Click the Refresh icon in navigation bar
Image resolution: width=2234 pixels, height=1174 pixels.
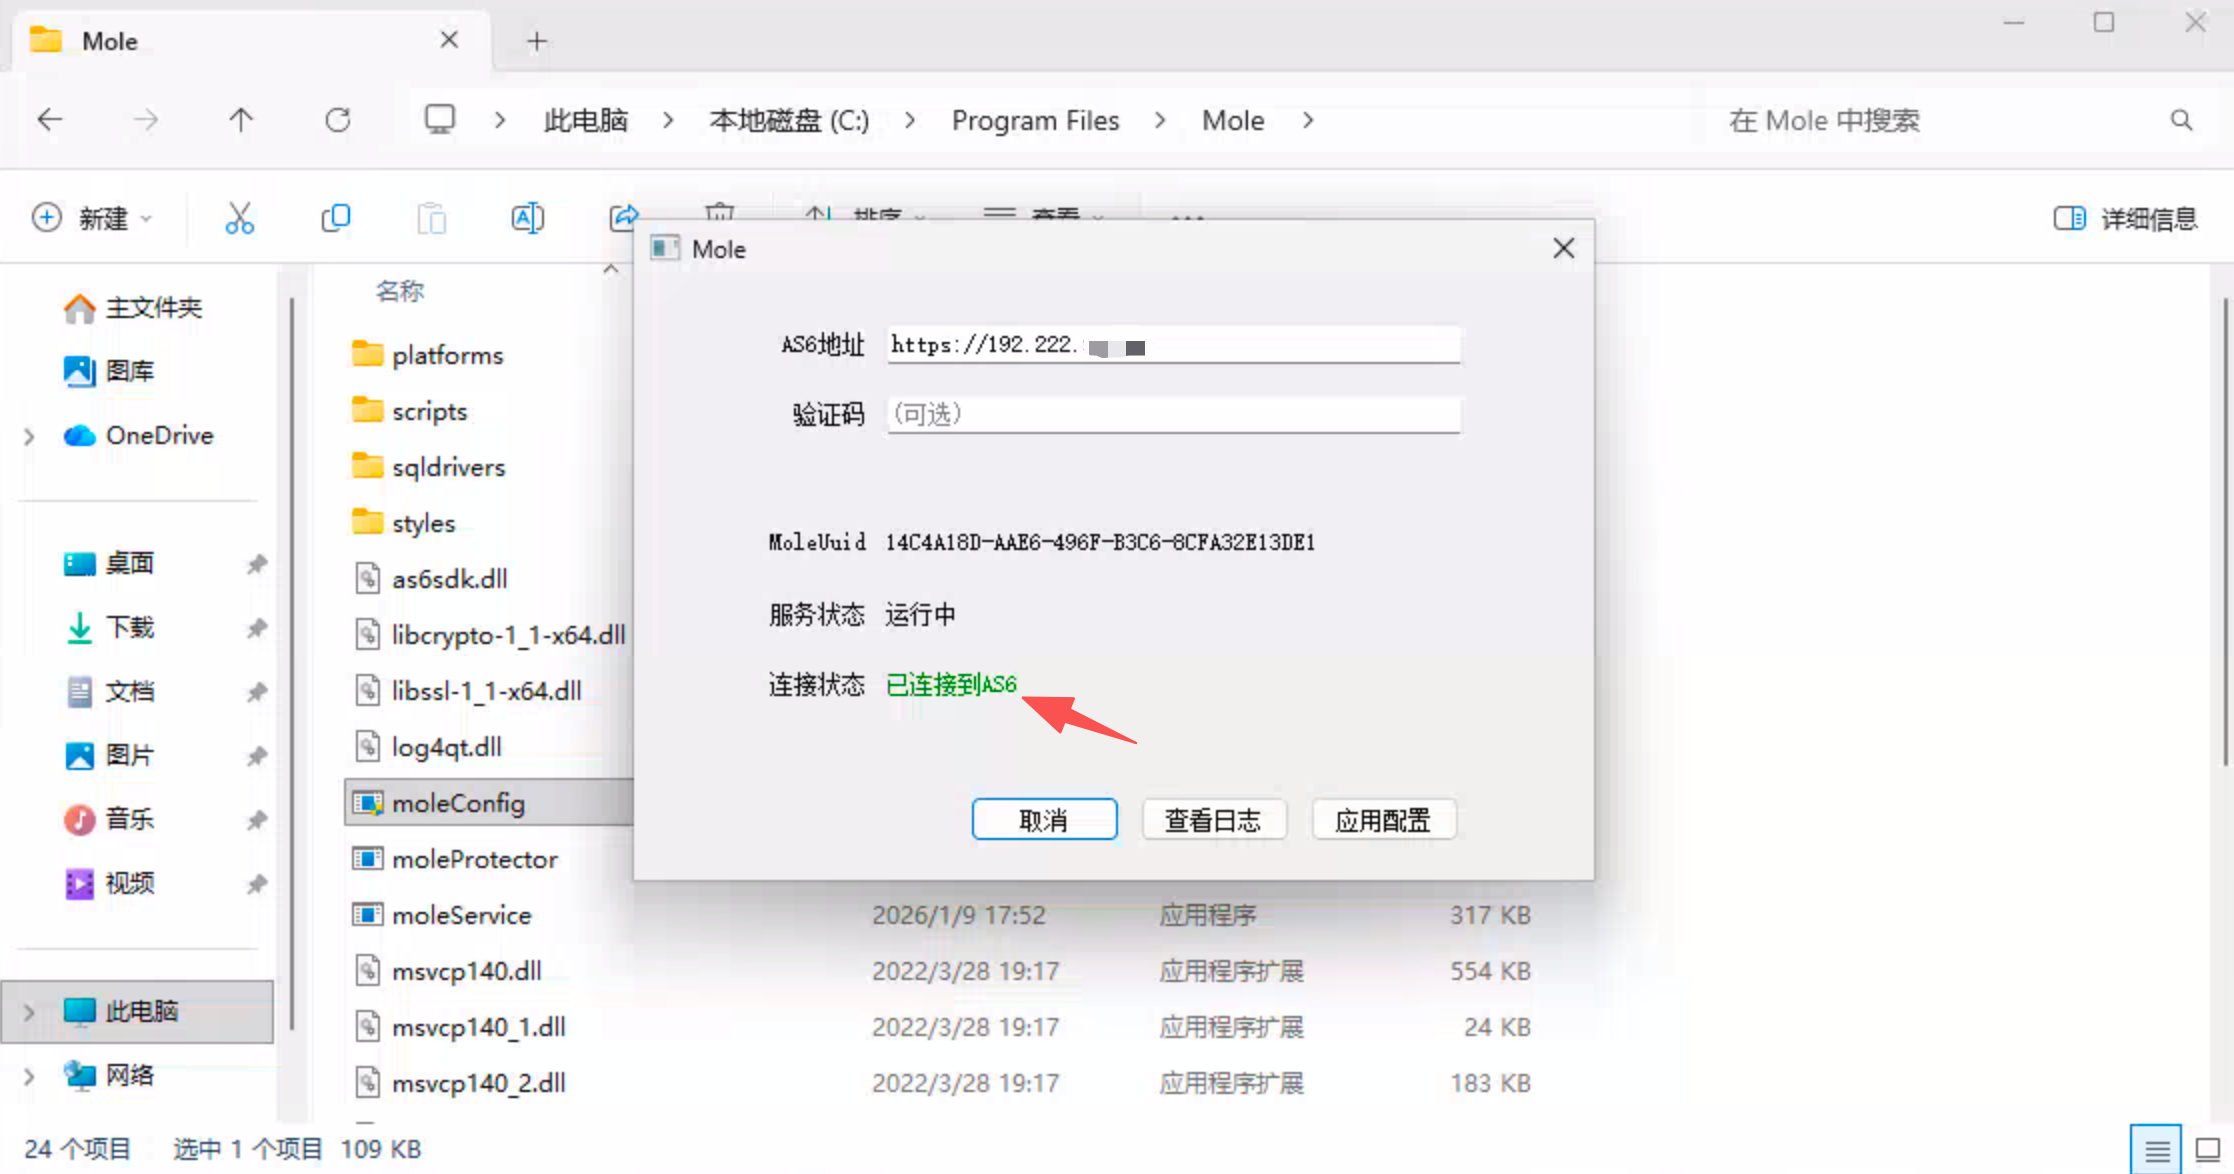click(338, 121)
